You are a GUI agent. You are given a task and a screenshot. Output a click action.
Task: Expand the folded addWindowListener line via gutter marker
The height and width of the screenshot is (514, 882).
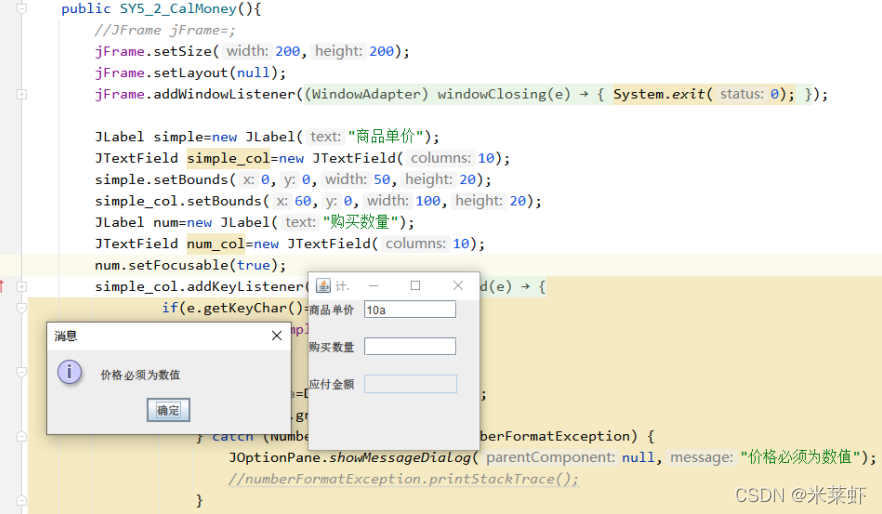pyautogui.click(x=21, y=94)
